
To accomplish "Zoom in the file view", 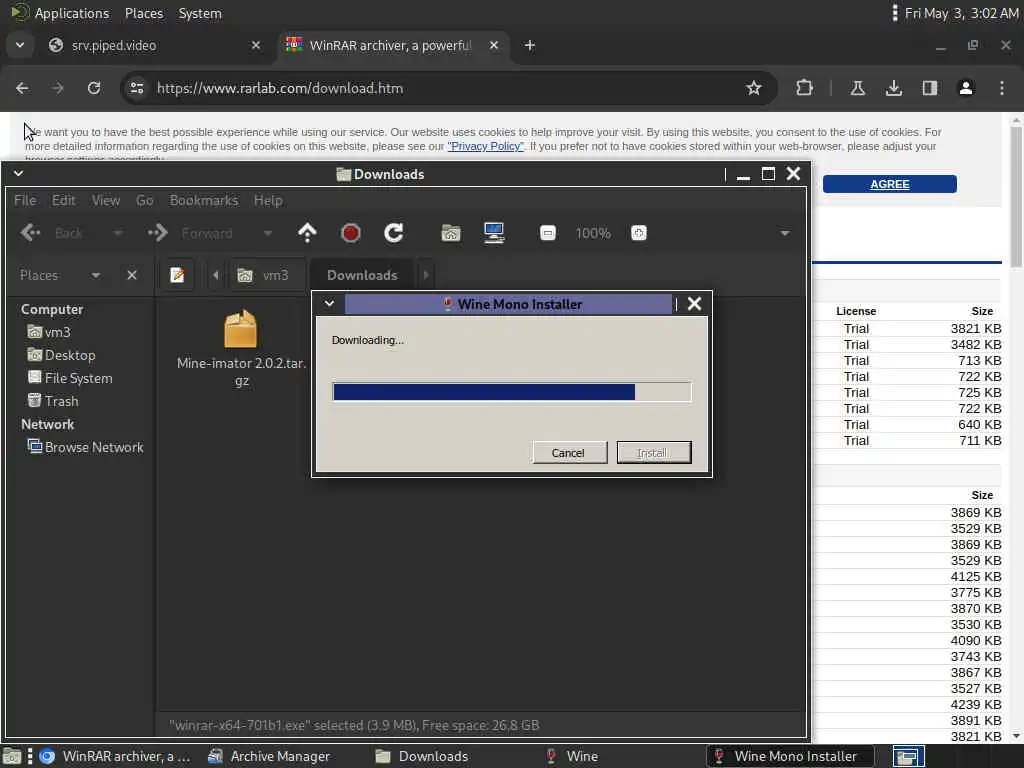I will (639, 233).
